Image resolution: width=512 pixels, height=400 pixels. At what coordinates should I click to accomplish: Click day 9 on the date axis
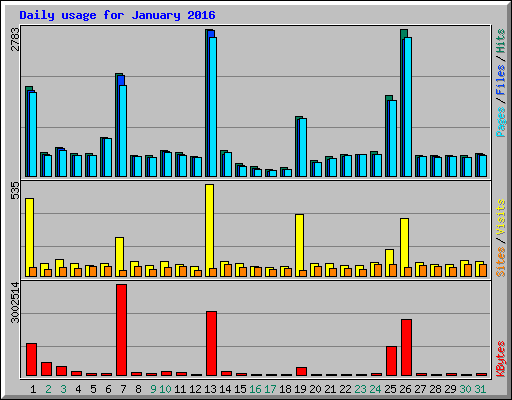coord(153,389)
